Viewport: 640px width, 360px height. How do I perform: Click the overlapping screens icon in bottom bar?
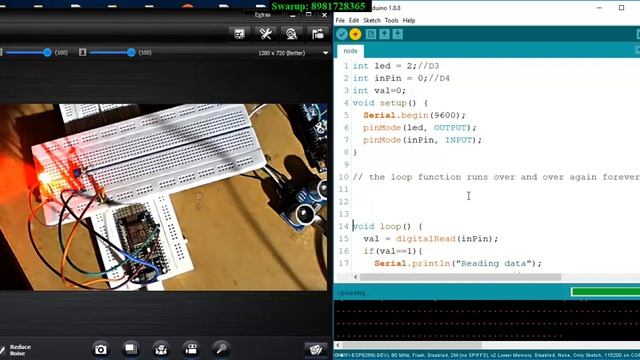[131, 349]
